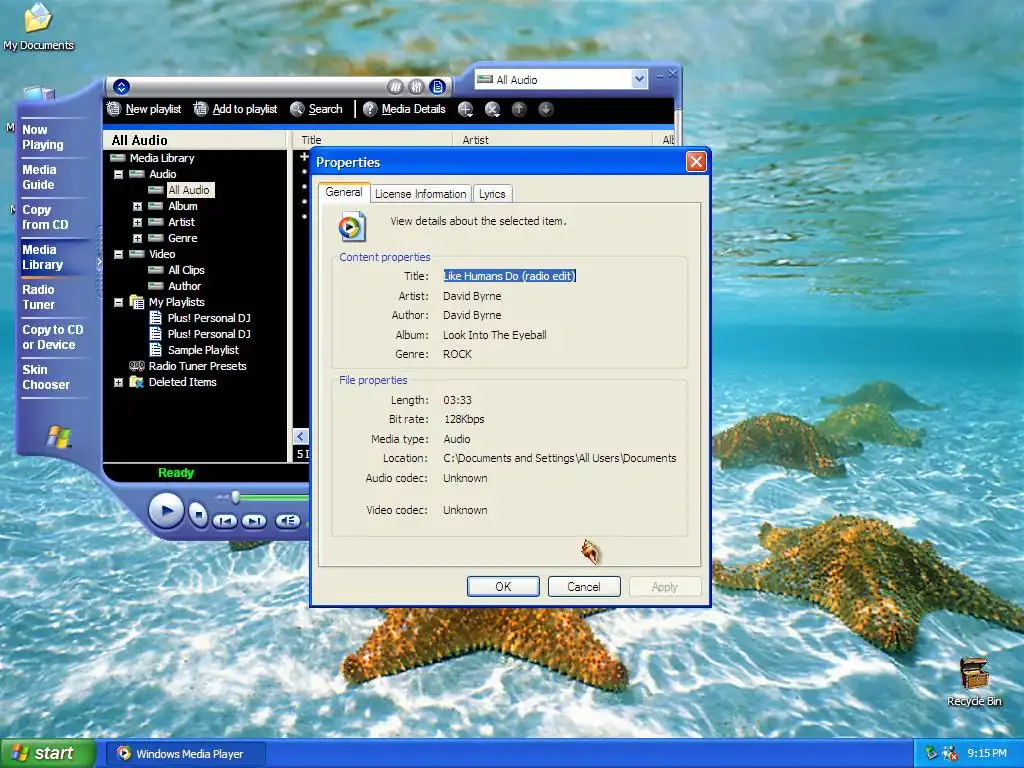Open the Media Guide feature
This screenshot has width=1024, height=768.
tap(39, 177)
